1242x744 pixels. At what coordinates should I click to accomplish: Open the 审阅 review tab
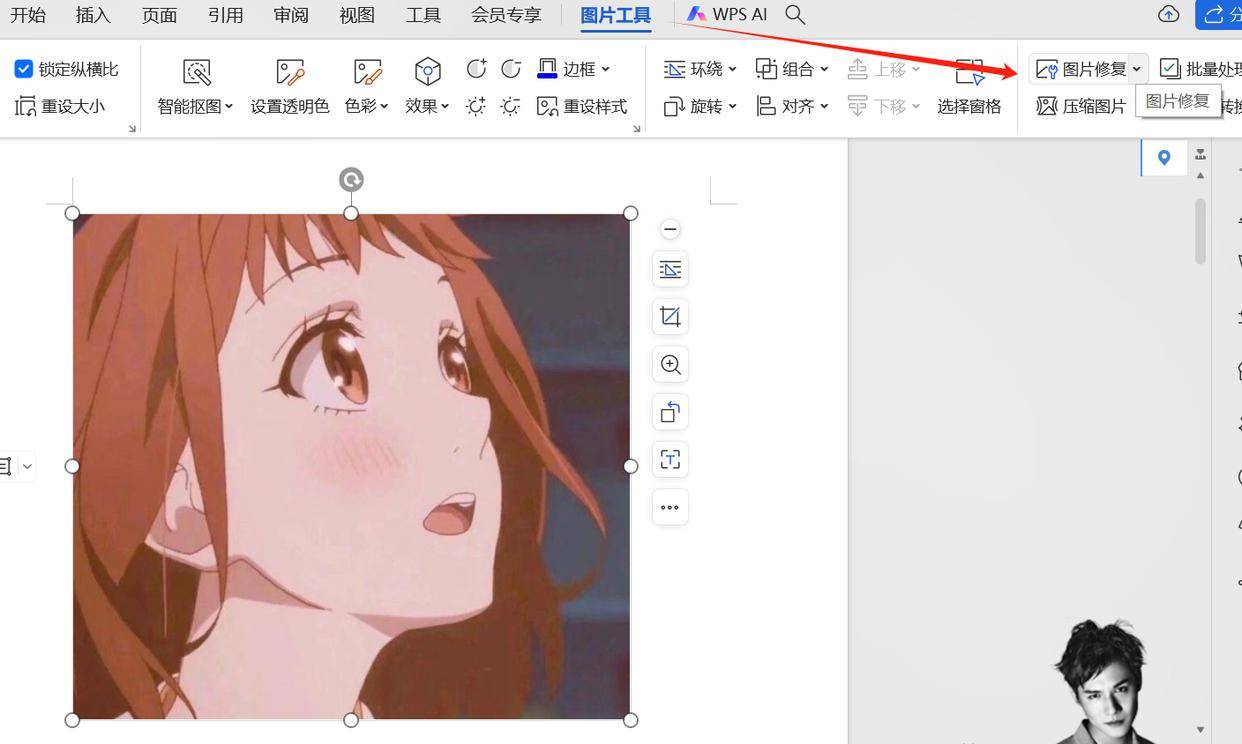(290, 15)
